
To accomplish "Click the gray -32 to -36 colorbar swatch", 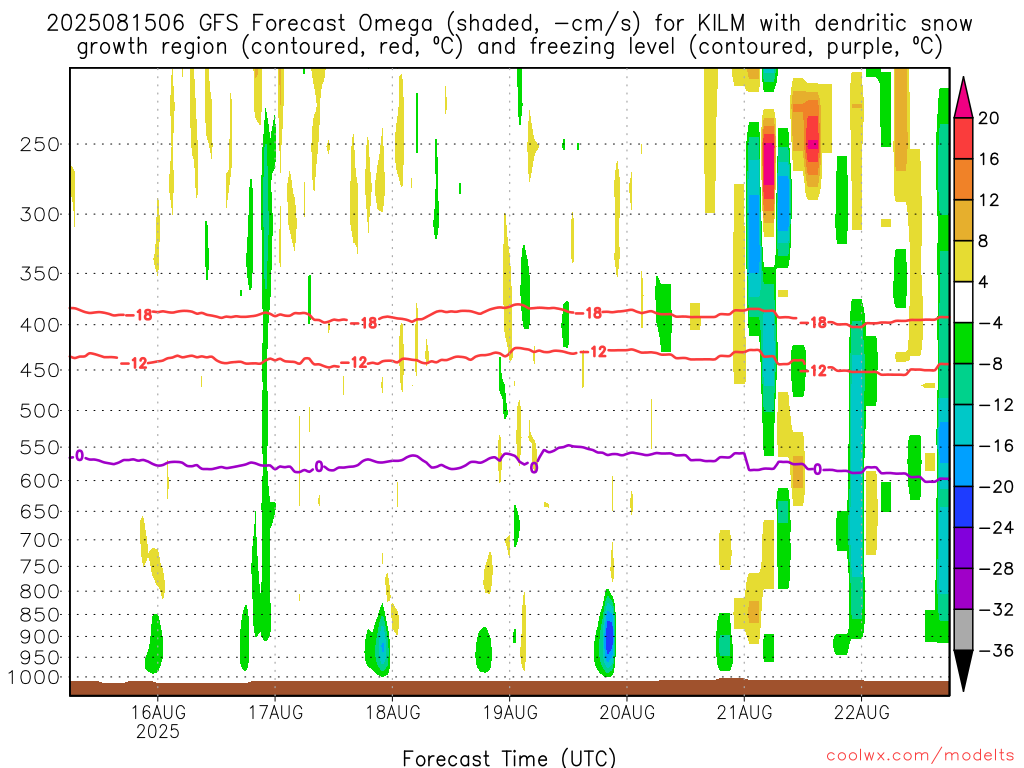I will pyautogui.click(x=963, y=630).
